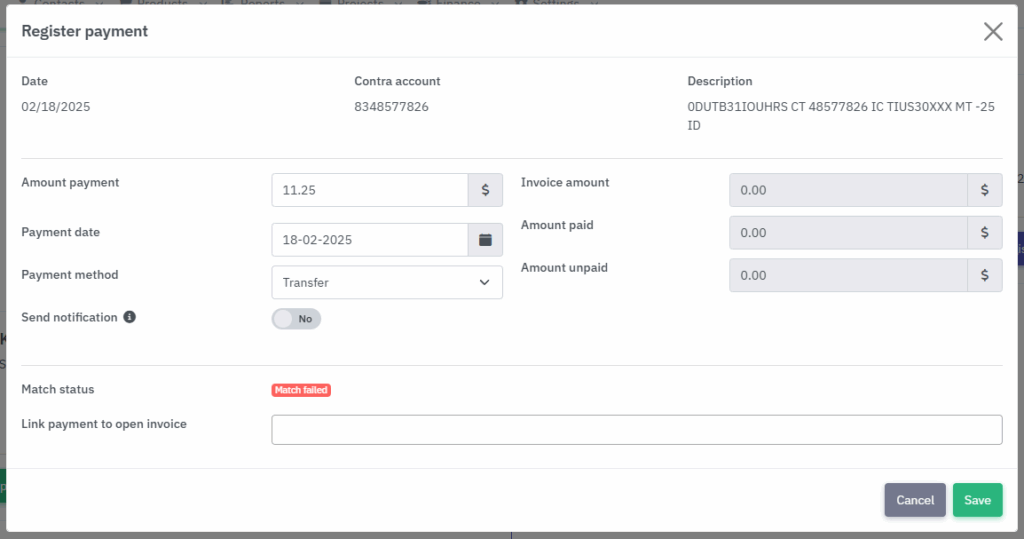
Task: Click the Send notification info icon
Action: (129, 317)
